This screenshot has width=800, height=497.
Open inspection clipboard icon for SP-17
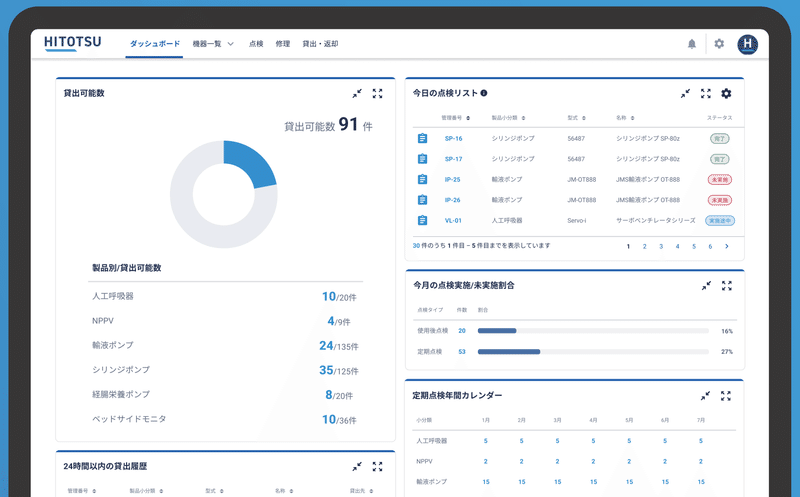[422, 159]
